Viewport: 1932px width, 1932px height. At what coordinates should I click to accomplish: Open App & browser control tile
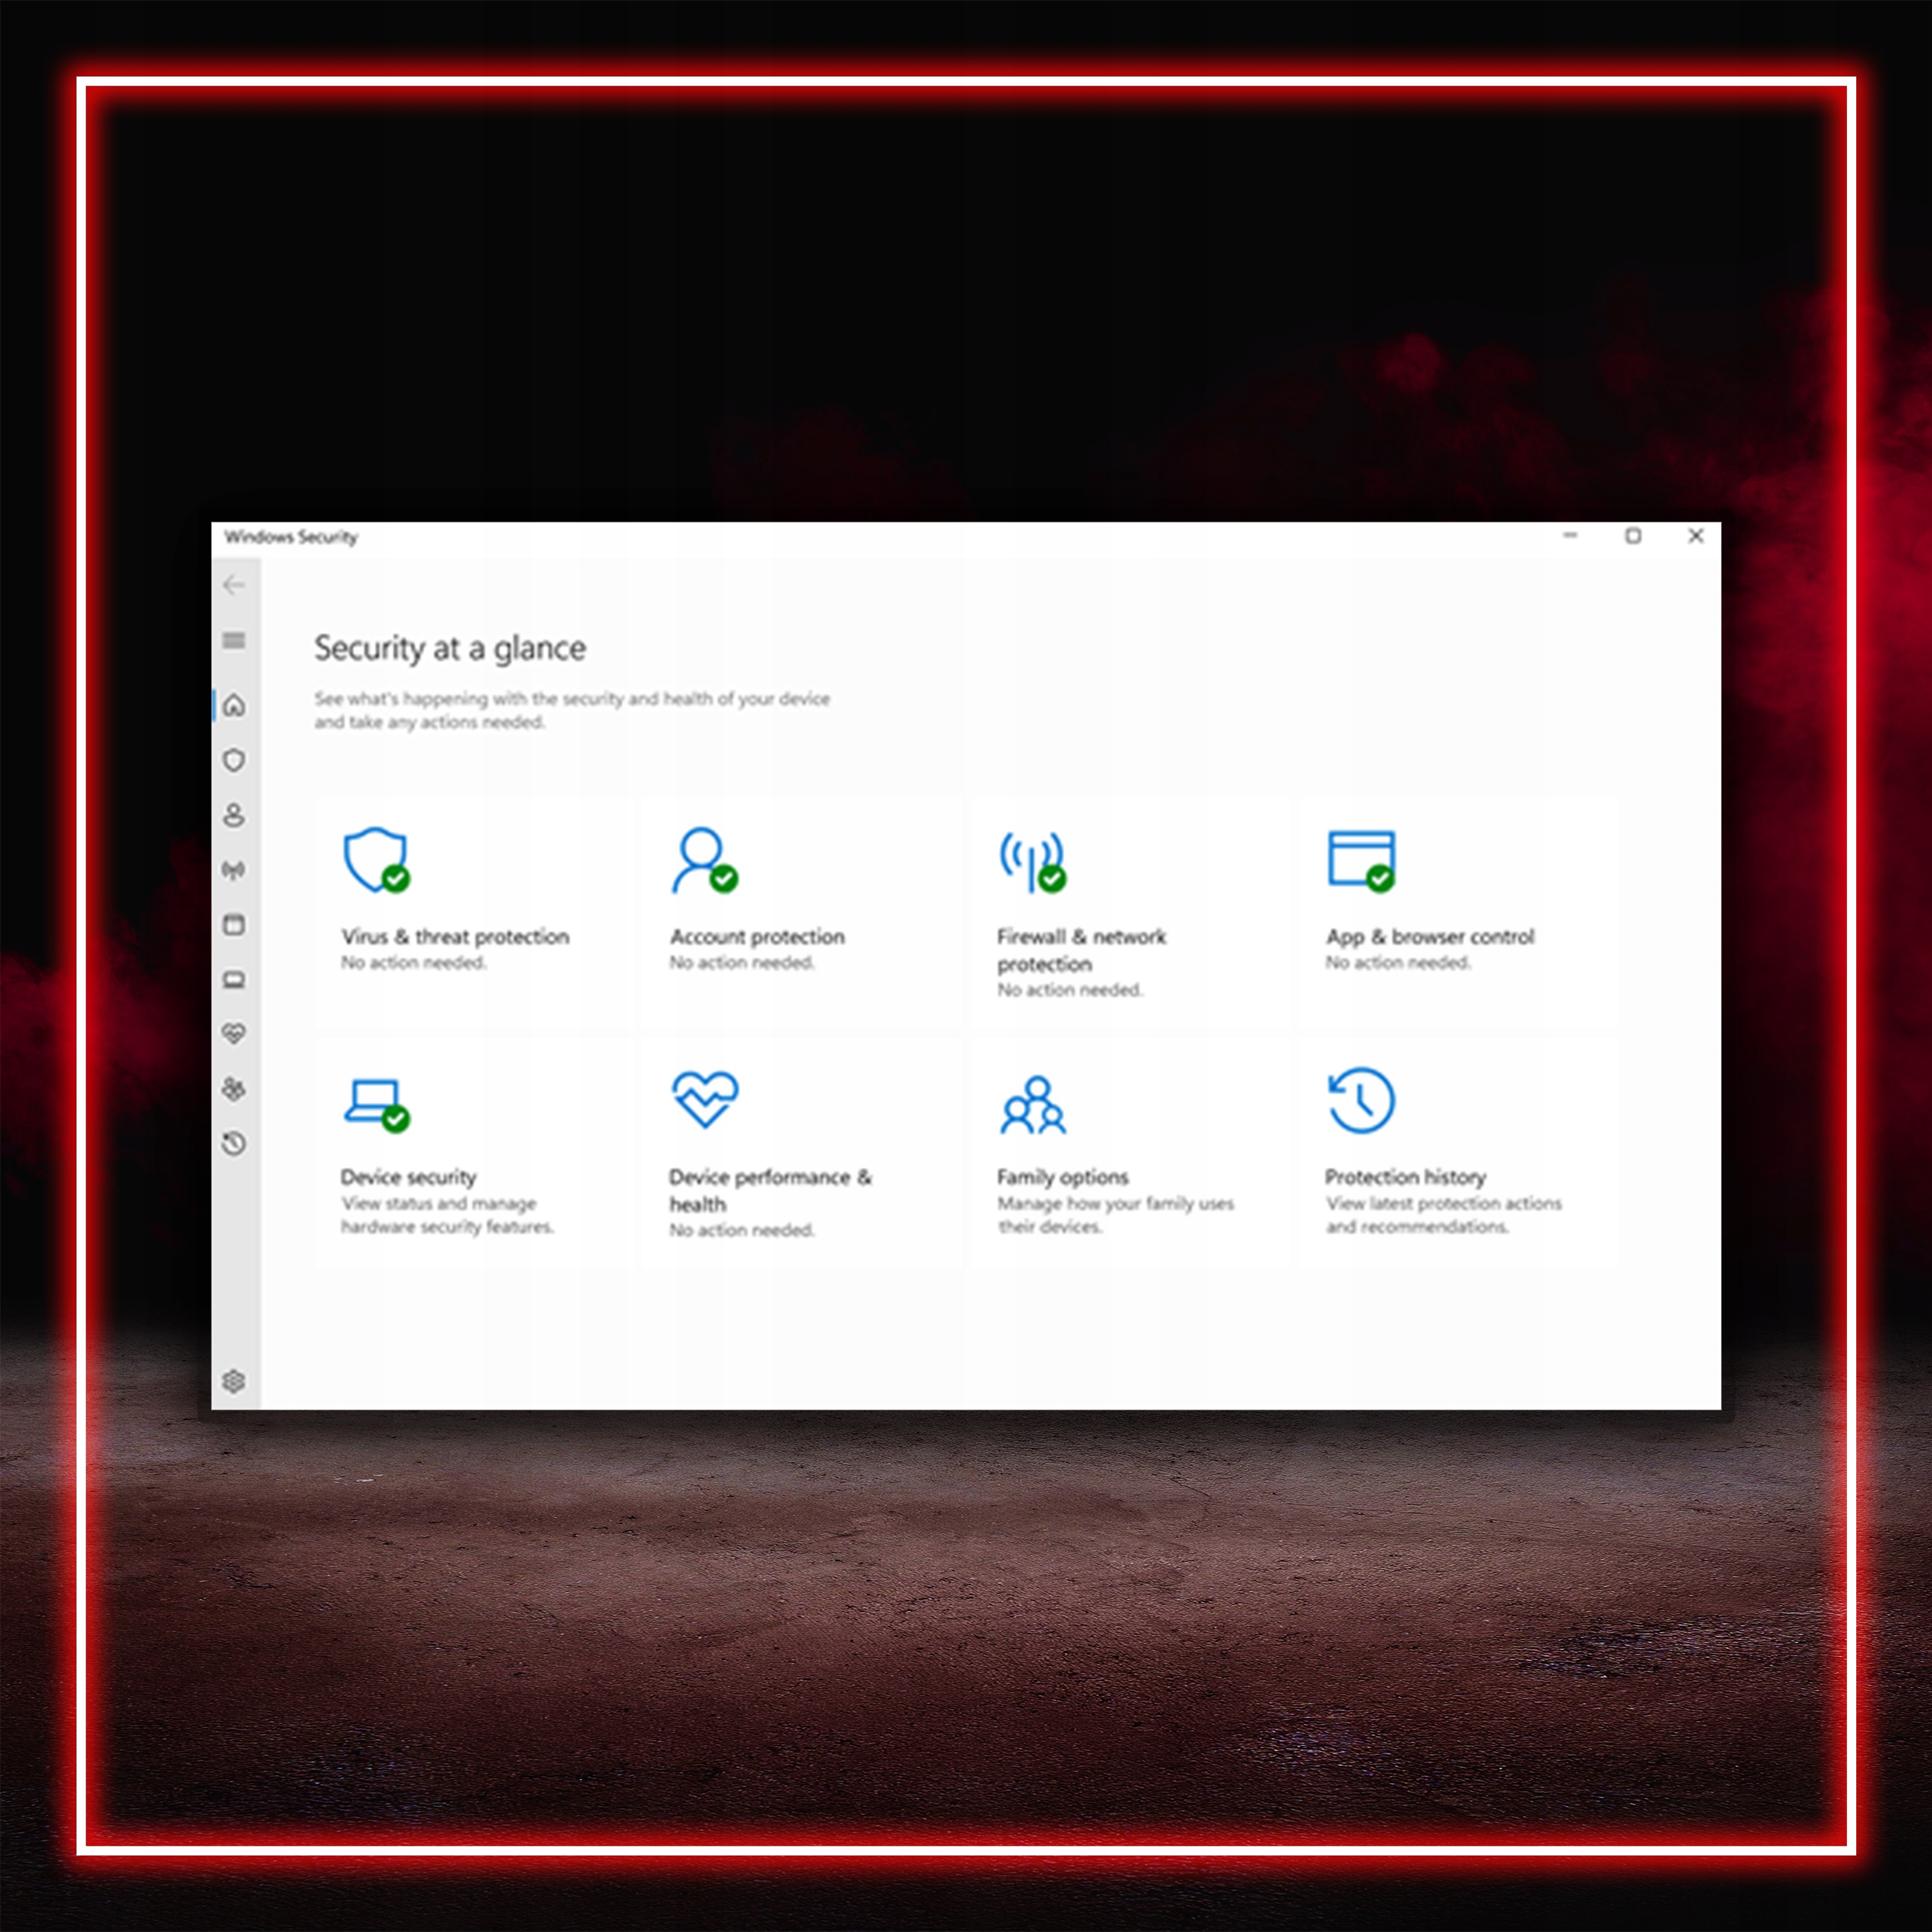pos(1429,936)
